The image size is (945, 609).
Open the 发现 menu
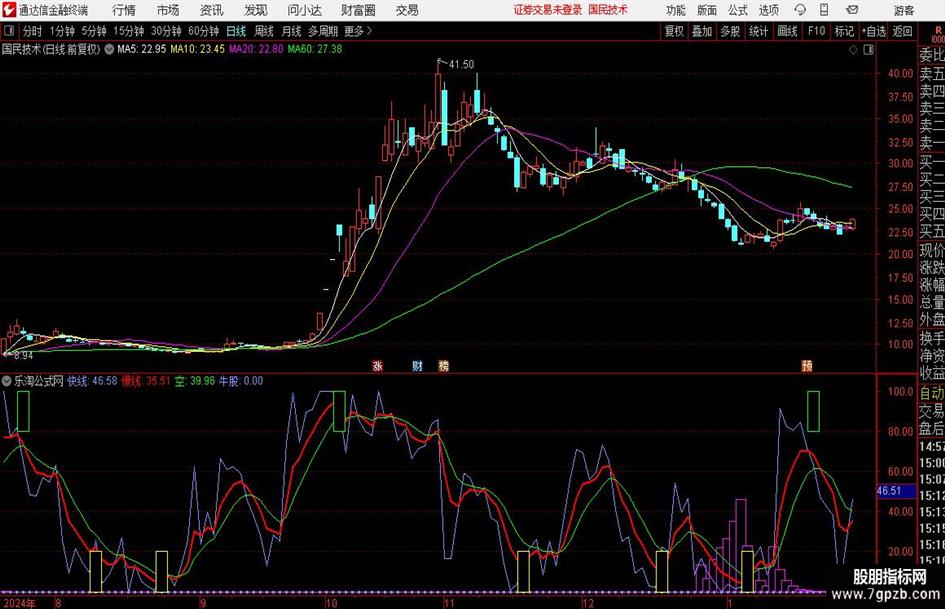256,10
